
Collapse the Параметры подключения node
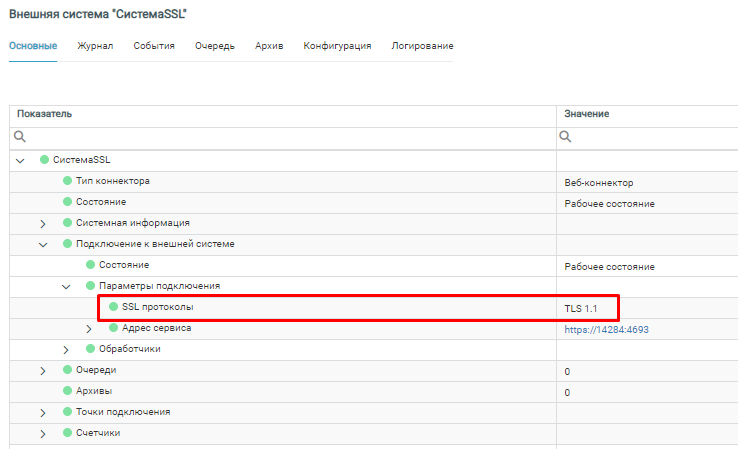pyautogui.click(x=66, y=286)
